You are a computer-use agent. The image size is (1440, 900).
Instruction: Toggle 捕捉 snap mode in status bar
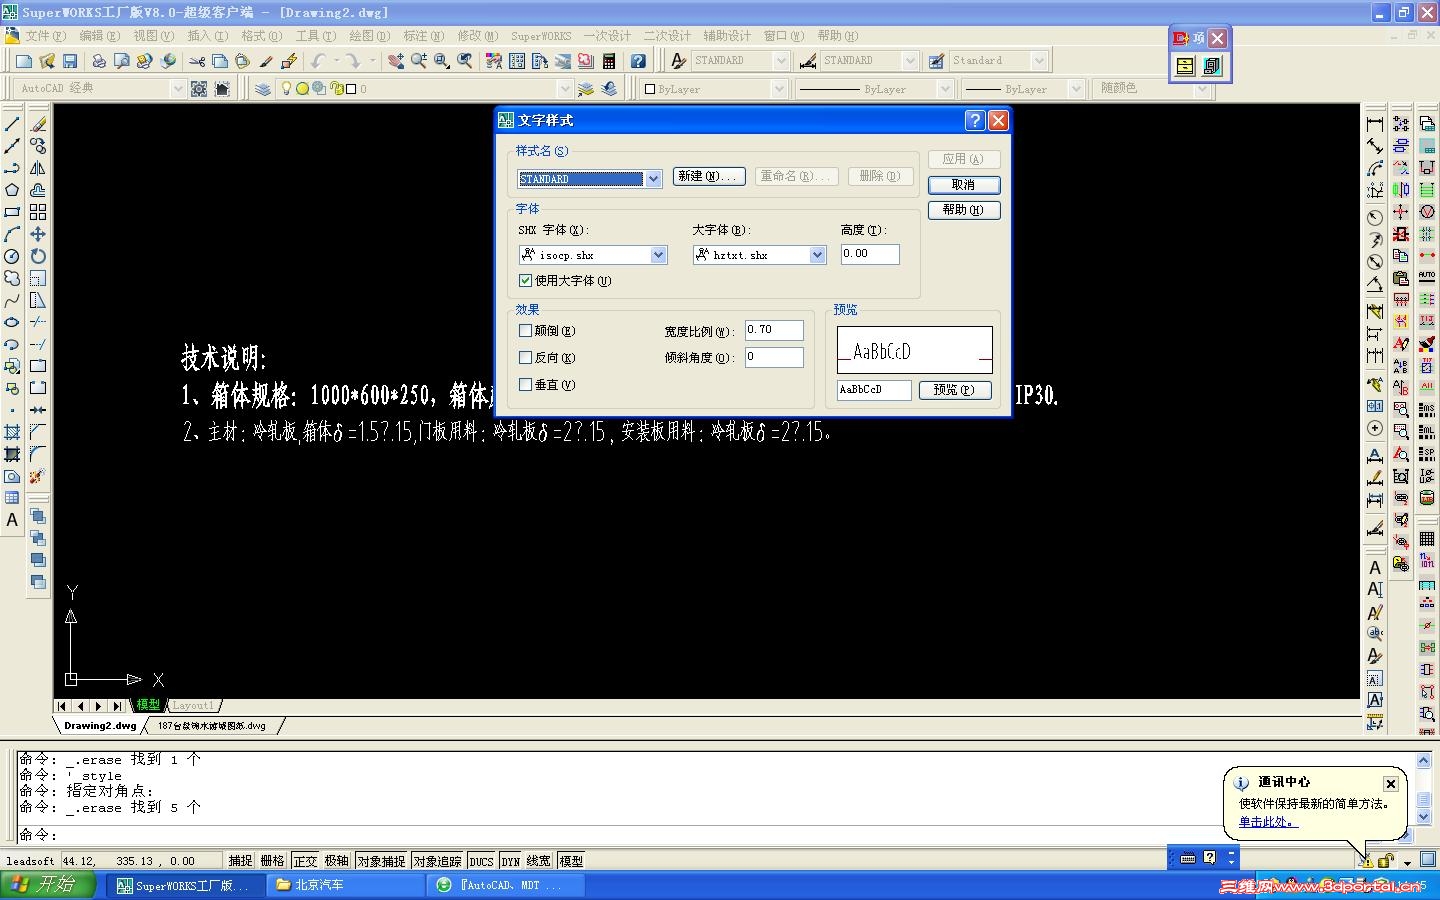[x=241, y=861]
